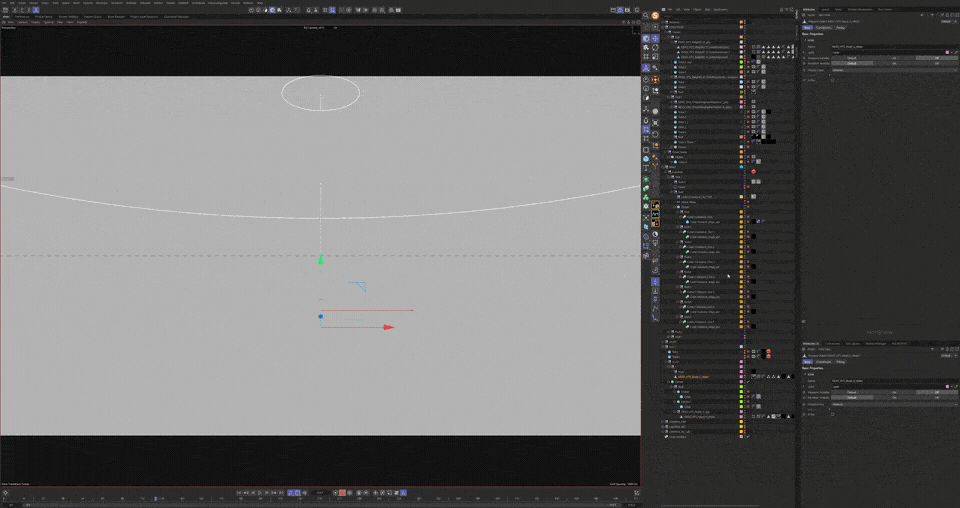
Task: Click Name input field in upper Attributes panel
Action: (x=894, y=47)
